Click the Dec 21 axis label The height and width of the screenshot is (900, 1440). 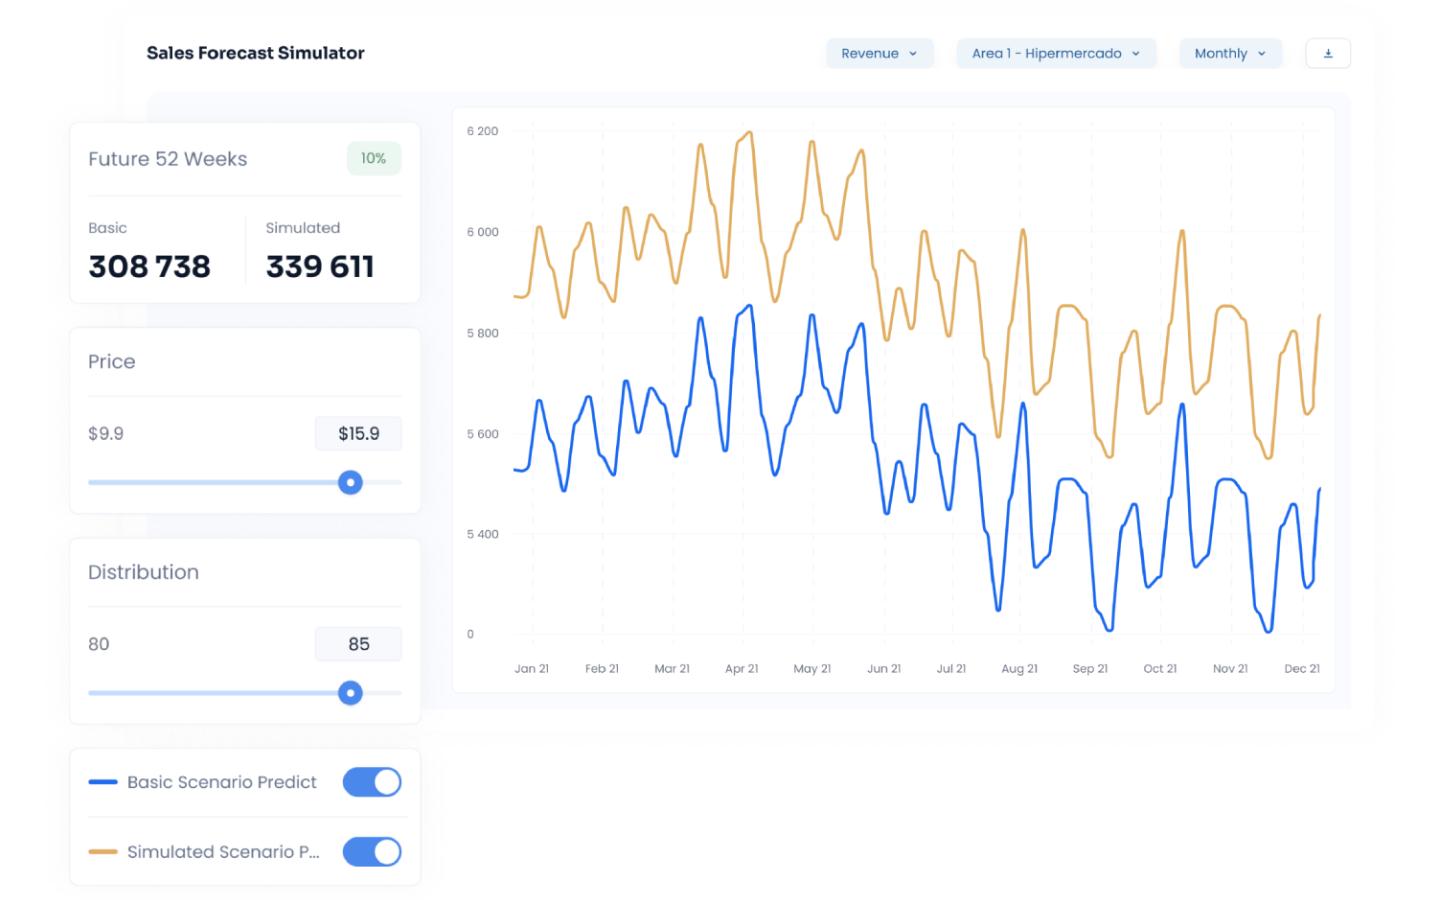[x=1302, y=668]
